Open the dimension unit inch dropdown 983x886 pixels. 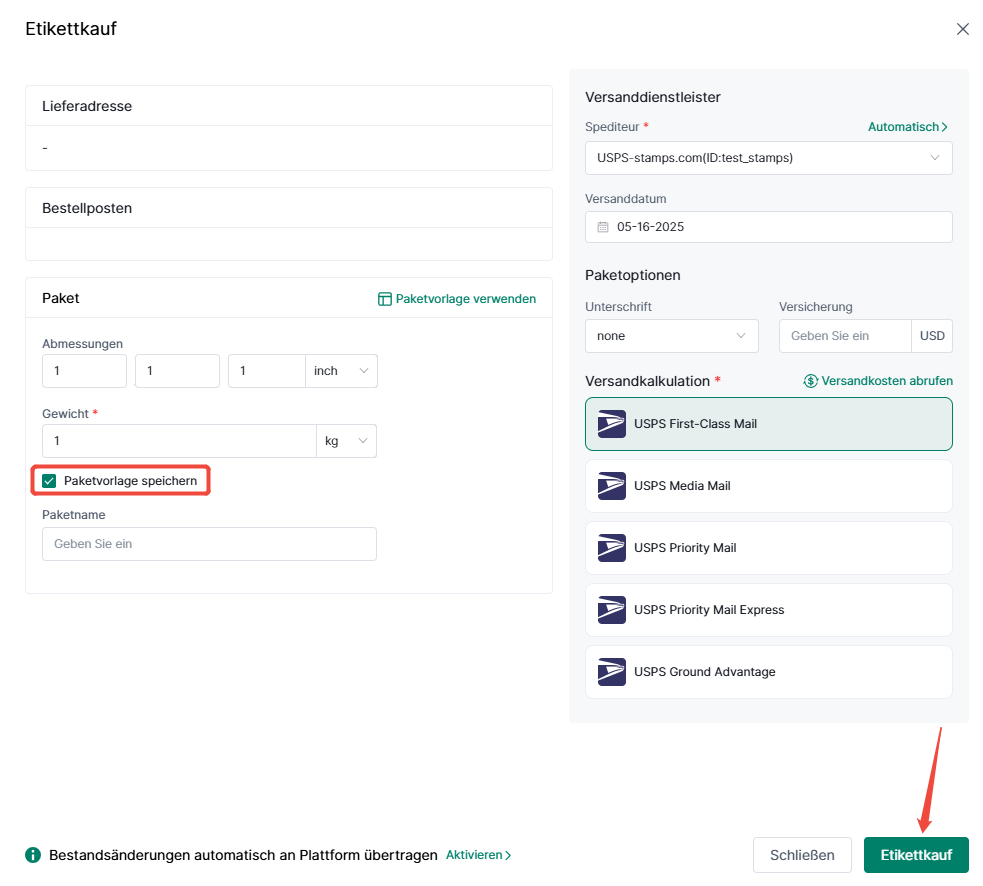pos(340,371)
